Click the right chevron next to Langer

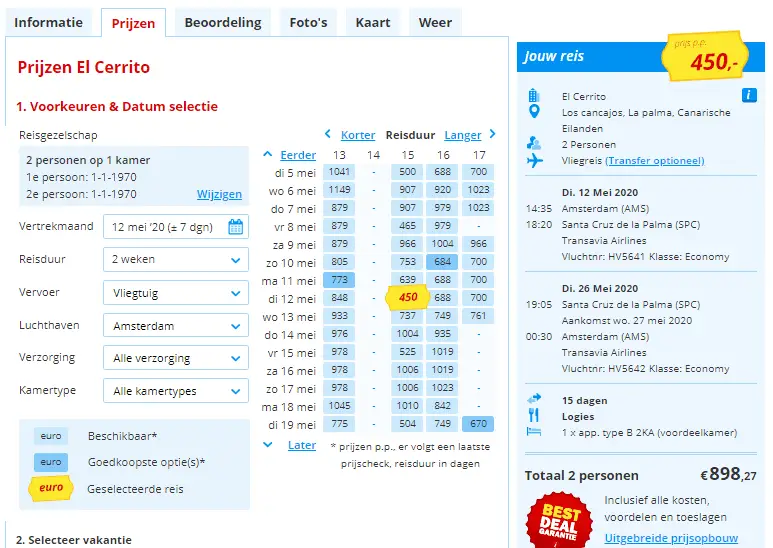point(492,134)
